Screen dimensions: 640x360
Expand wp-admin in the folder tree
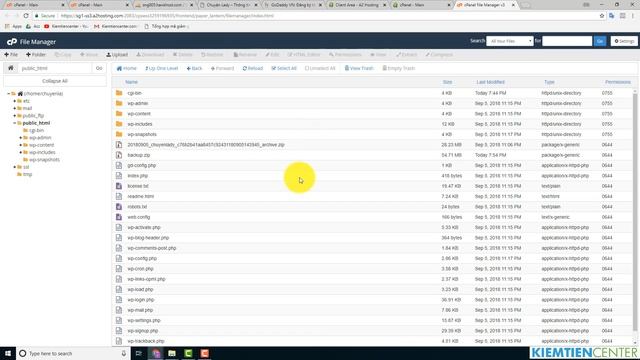[21, 138]
